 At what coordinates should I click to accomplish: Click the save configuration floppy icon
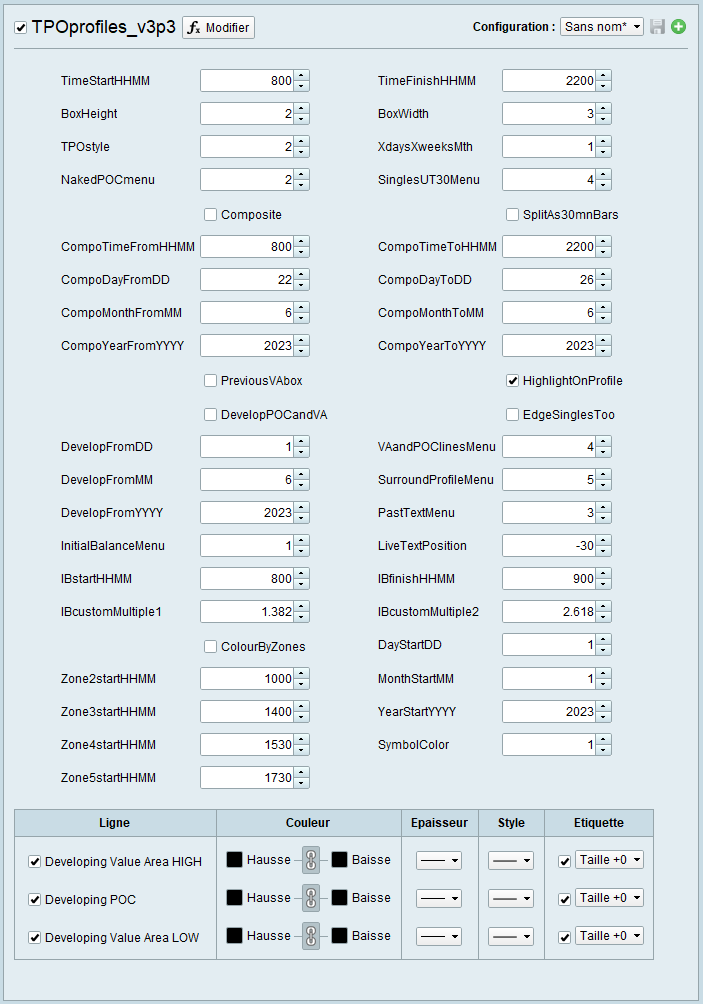657,26
